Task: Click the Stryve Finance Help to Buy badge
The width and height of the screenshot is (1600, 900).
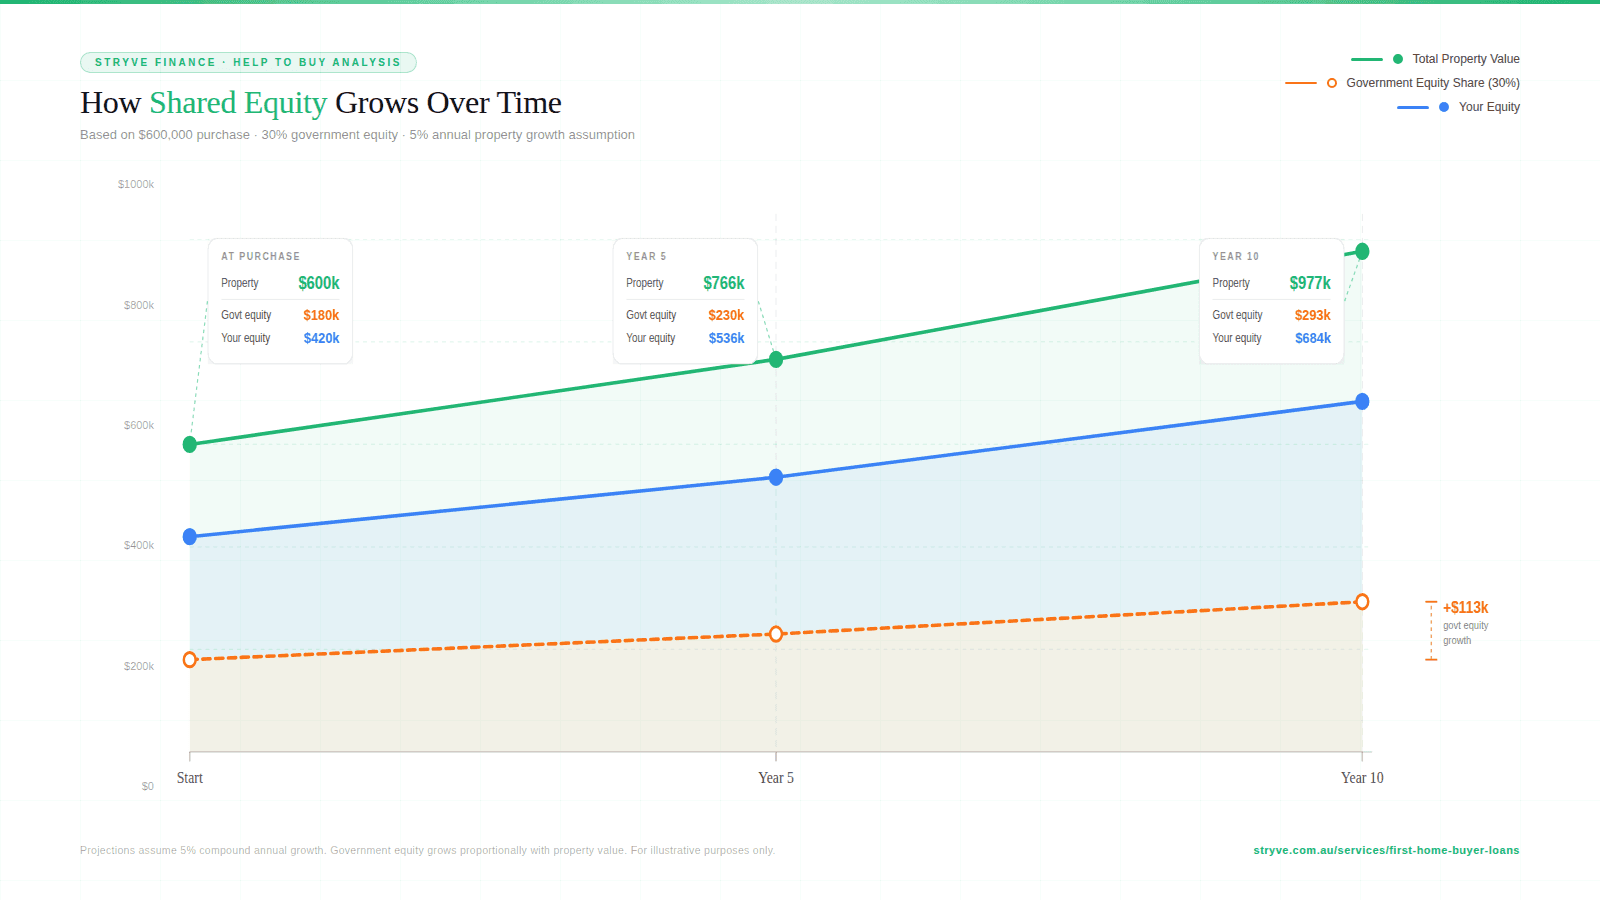Action: [x=248, y=62]
